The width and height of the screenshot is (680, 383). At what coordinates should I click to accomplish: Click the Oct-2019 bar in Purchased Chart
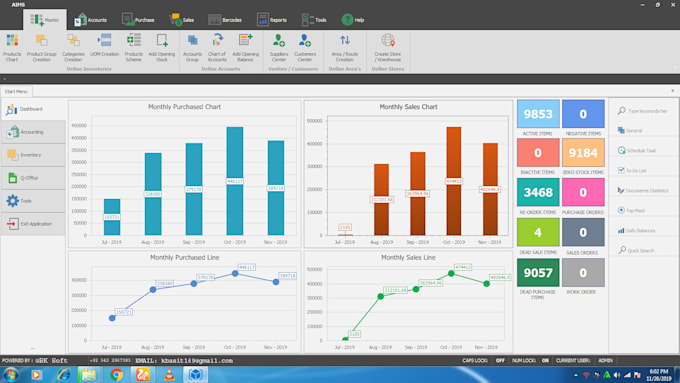(235, 181)
